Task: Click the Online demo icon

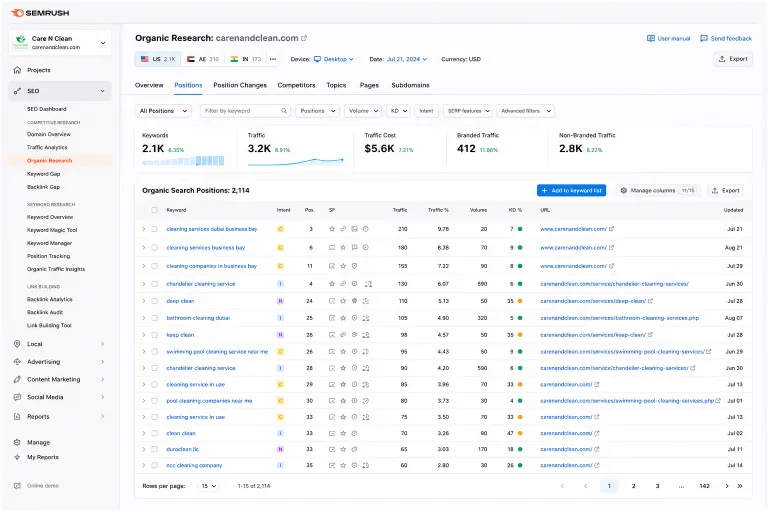Action: pos(17,486)
